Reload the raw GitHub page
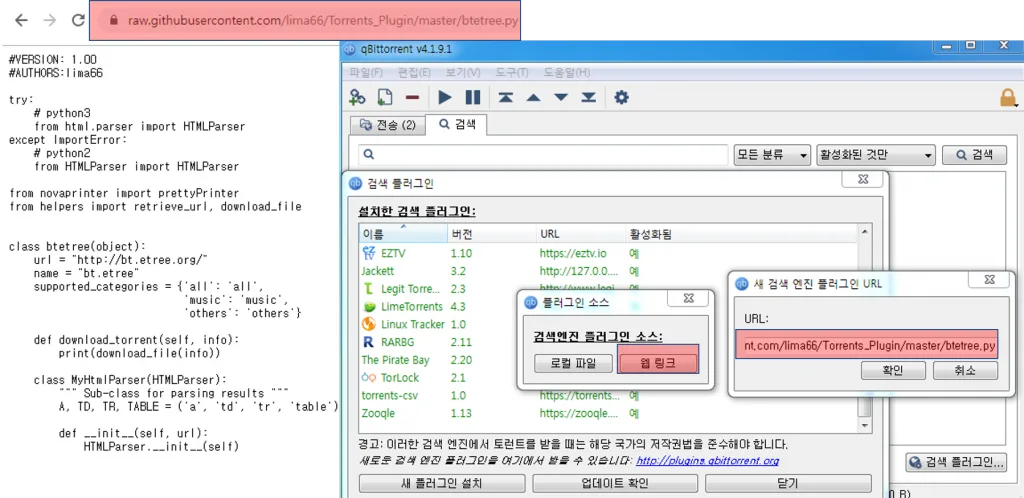1024x498 pixels. (x=78, y=20)
